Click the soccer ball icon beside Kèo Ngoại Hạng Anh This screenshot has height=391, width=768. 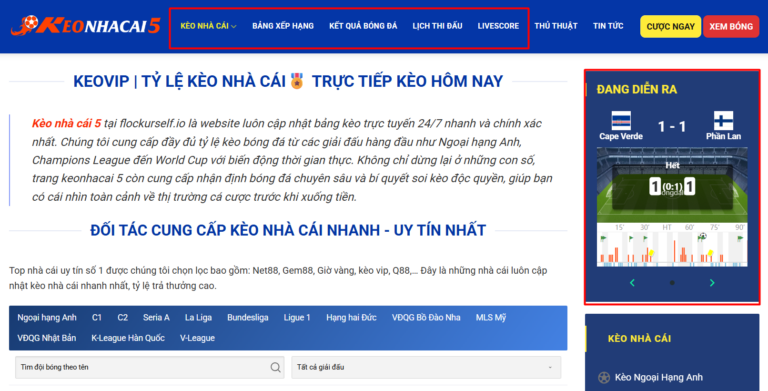(x=603, y=377)
